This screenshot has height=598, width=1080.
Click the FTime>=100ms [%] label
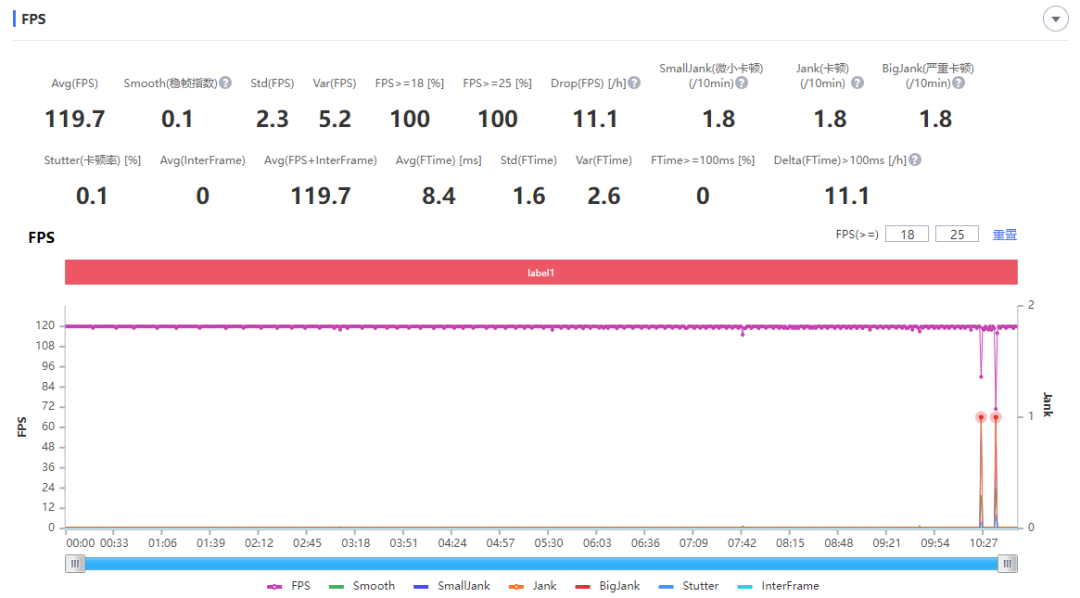tap(703, 160)
